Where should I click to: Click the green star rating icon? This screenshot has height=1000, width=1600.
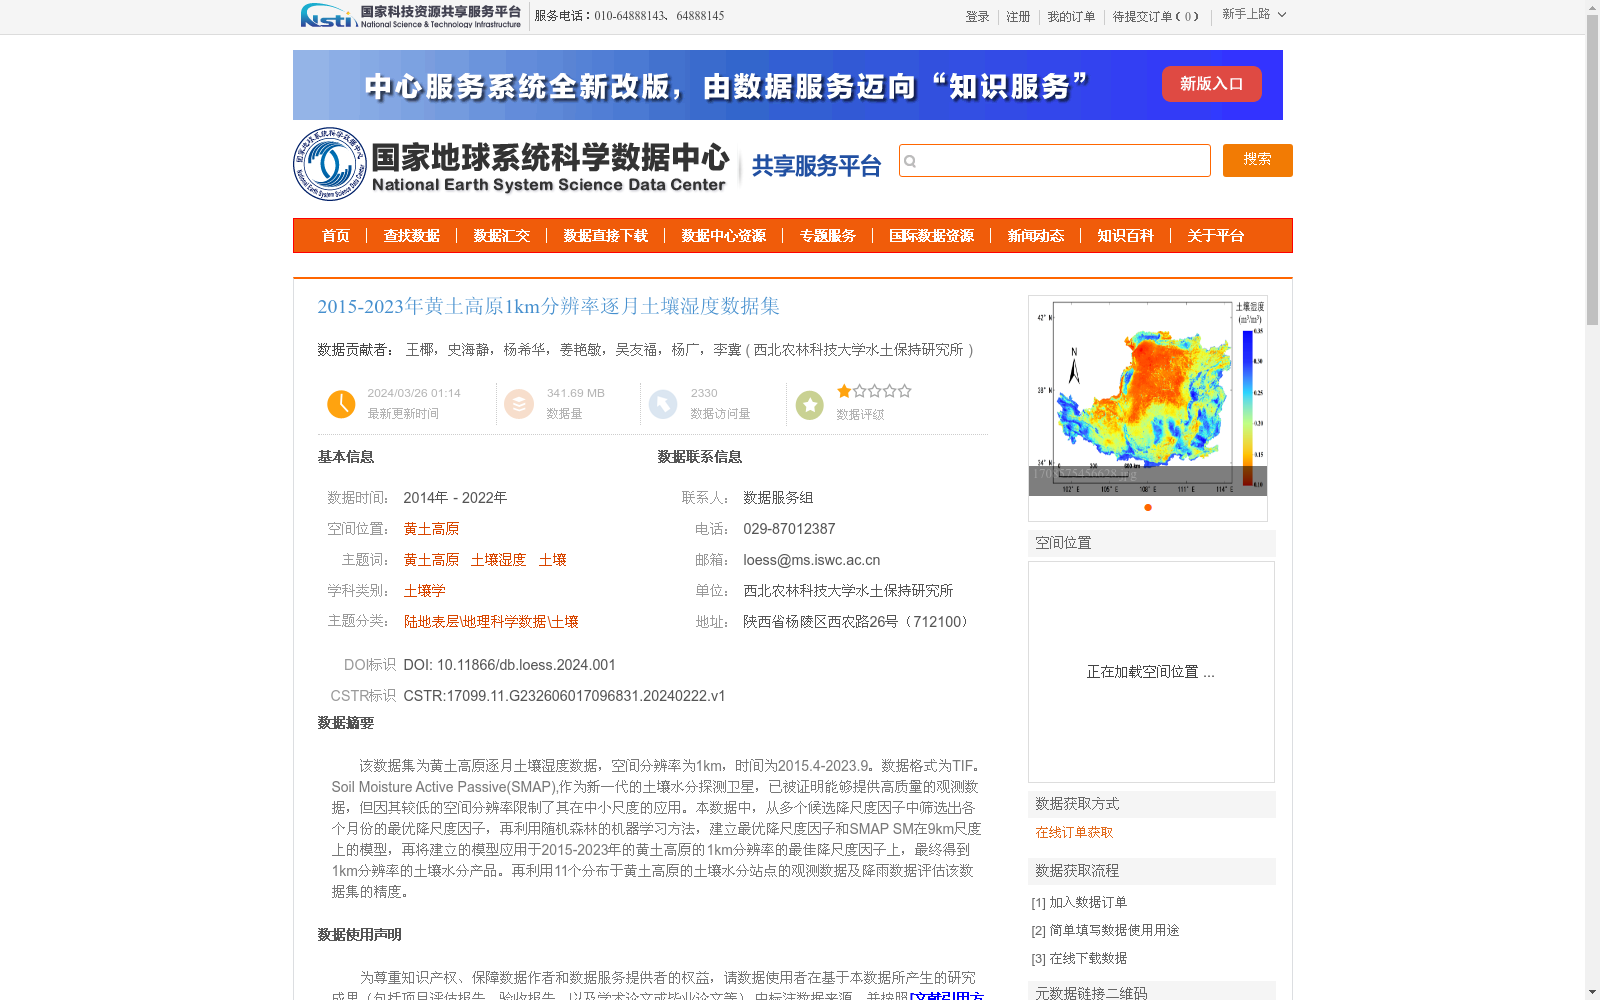(809, 405)
